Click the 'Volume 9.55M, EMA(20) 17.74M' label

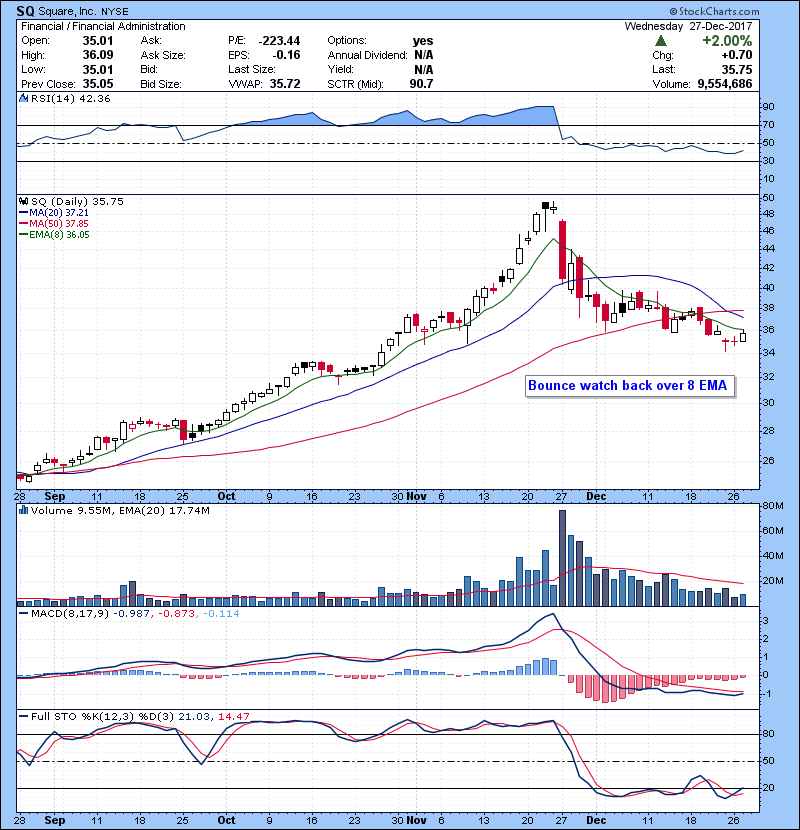120,511
